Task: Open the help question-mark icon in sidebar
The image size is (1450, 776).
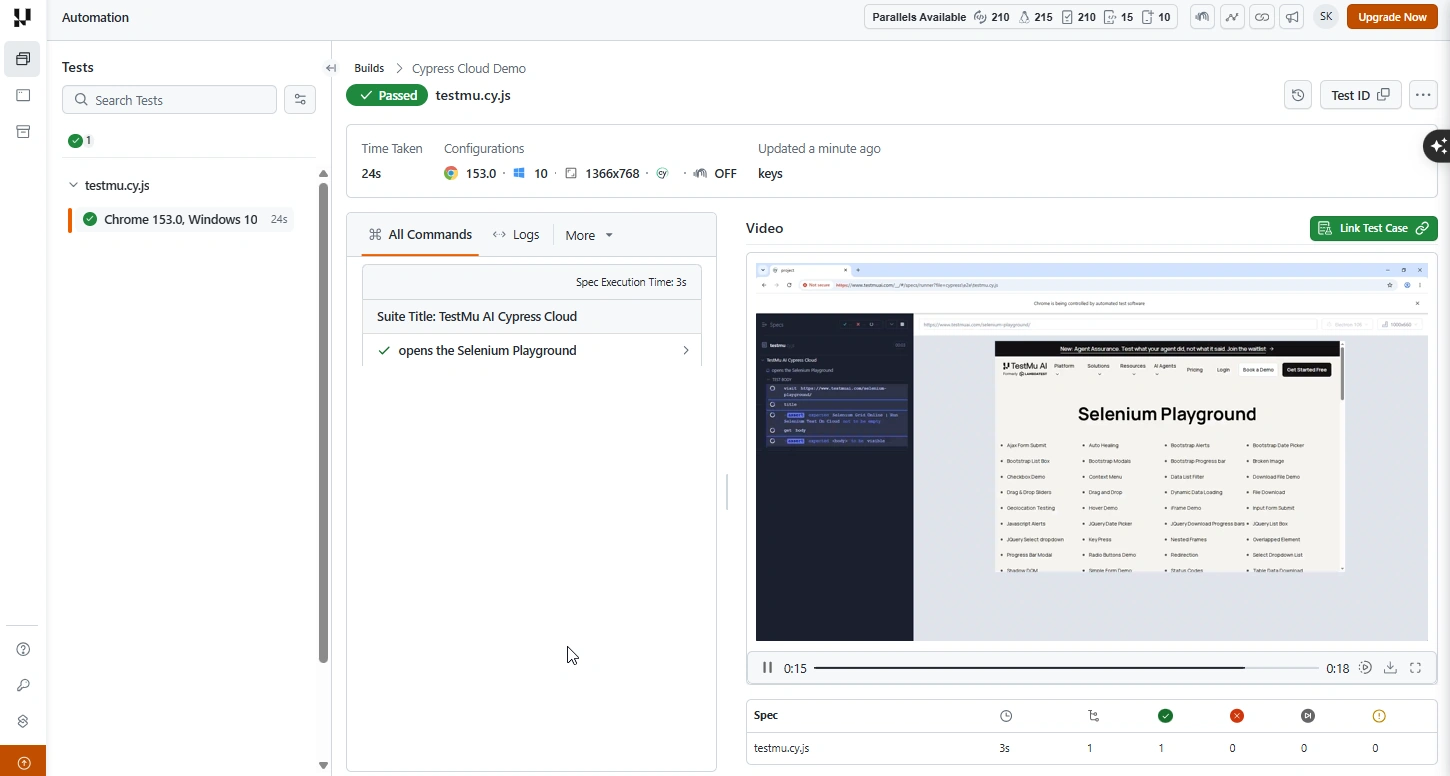Action: [23, 649]
